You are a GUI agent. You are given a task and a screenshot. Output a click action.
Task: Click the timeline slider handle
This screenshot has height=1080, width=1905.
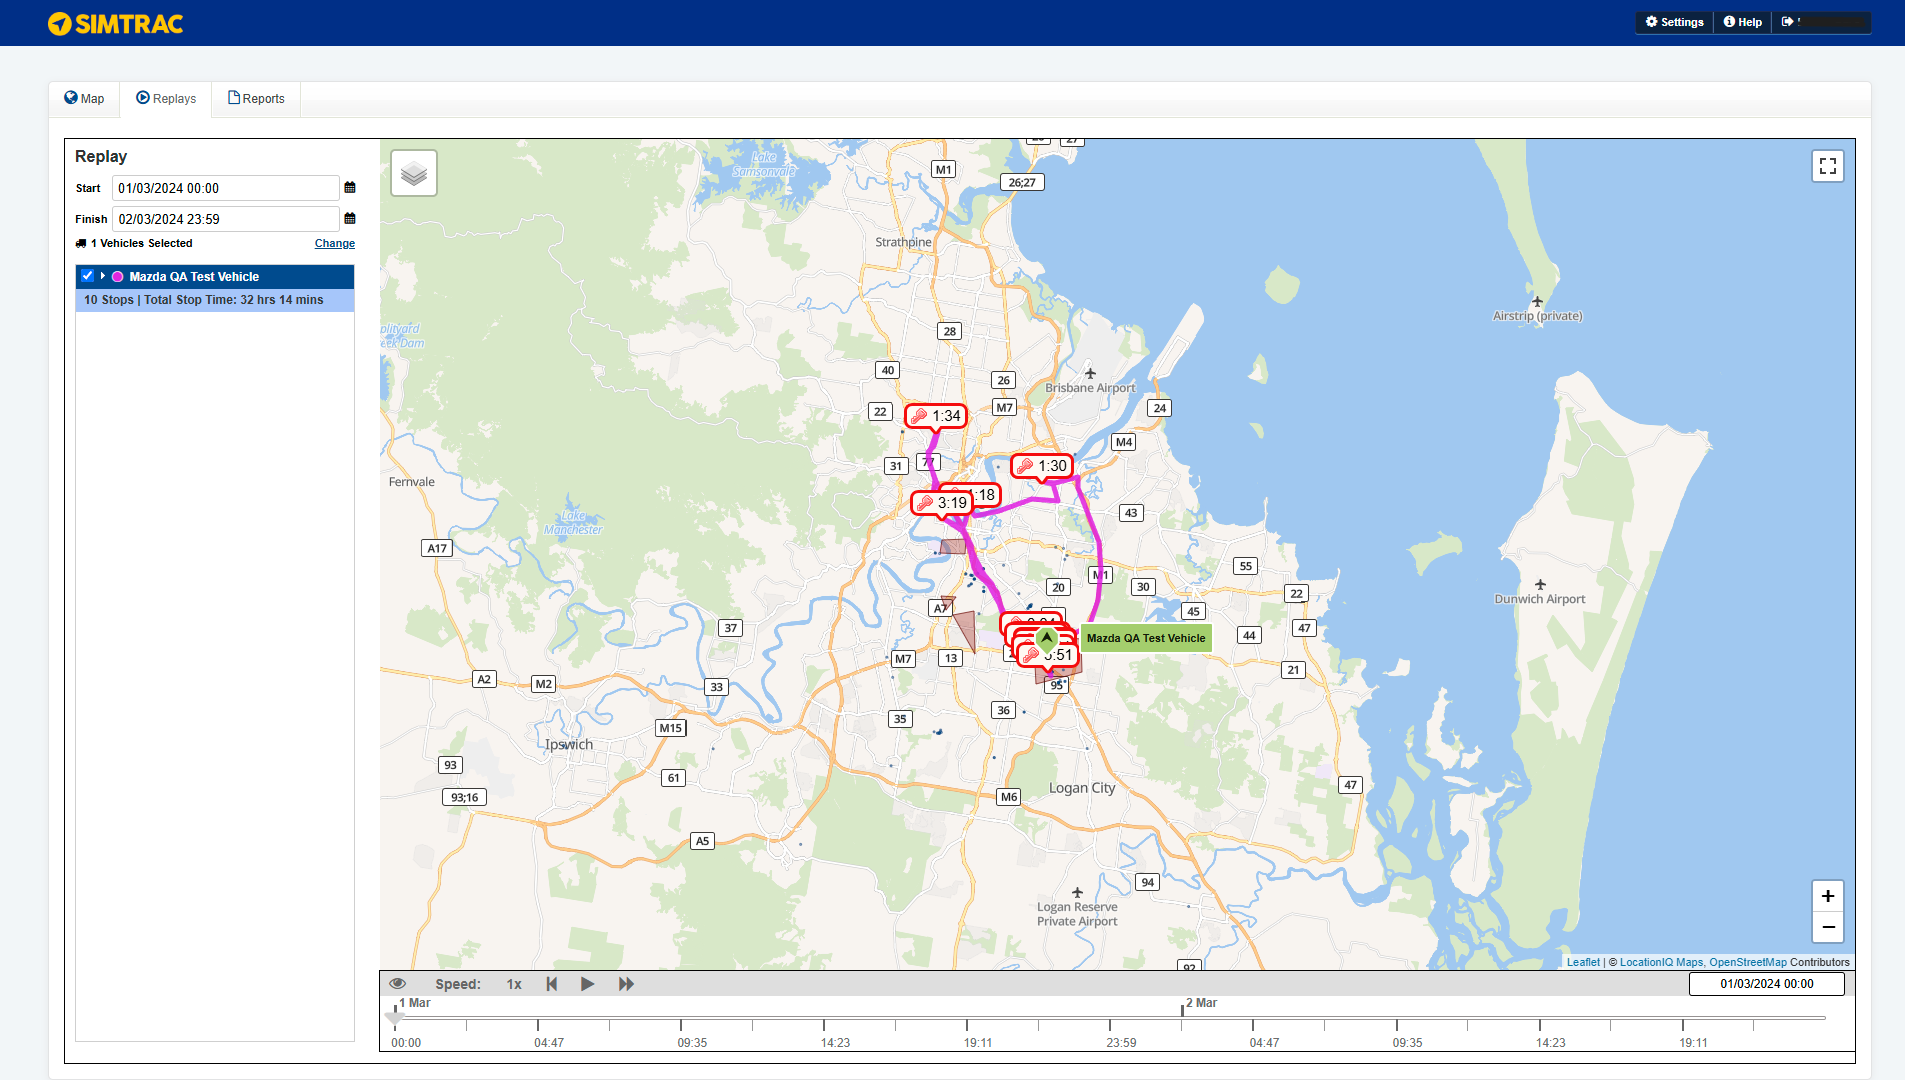395,1018
